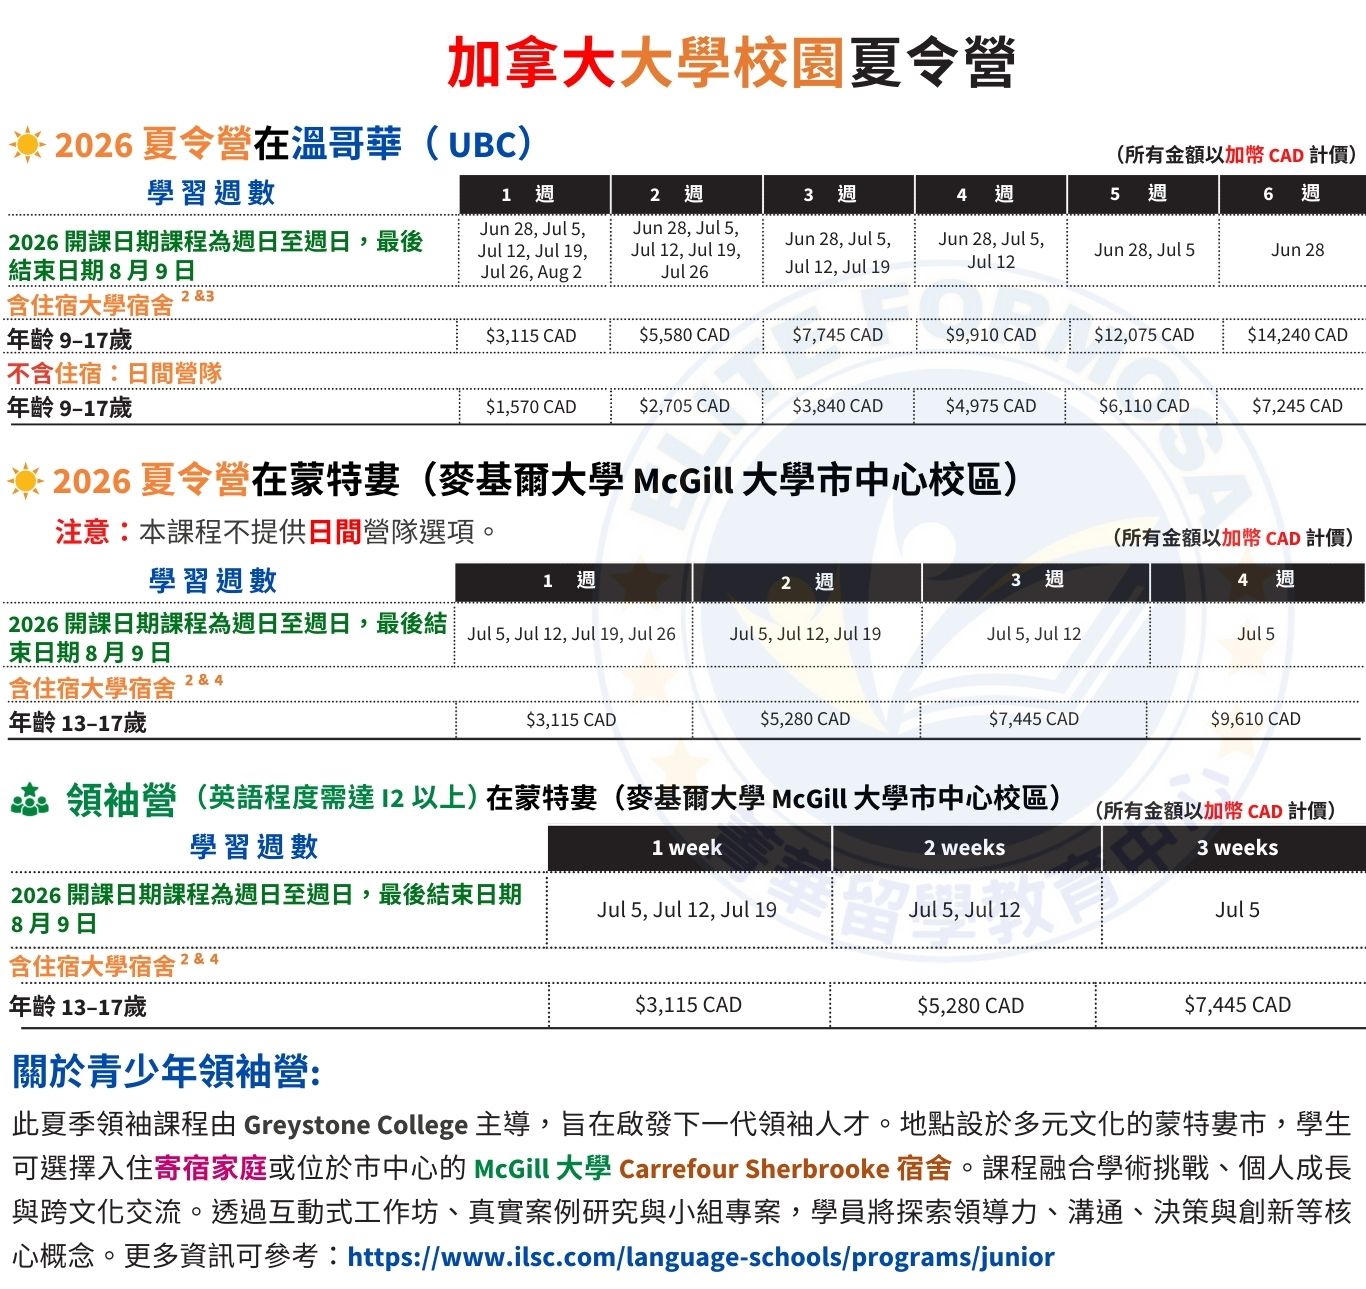Click the sun icon beside the UBC camp heading
Image resolution: width=1366 pixels, height=1289 pixels.
(27, 145)
